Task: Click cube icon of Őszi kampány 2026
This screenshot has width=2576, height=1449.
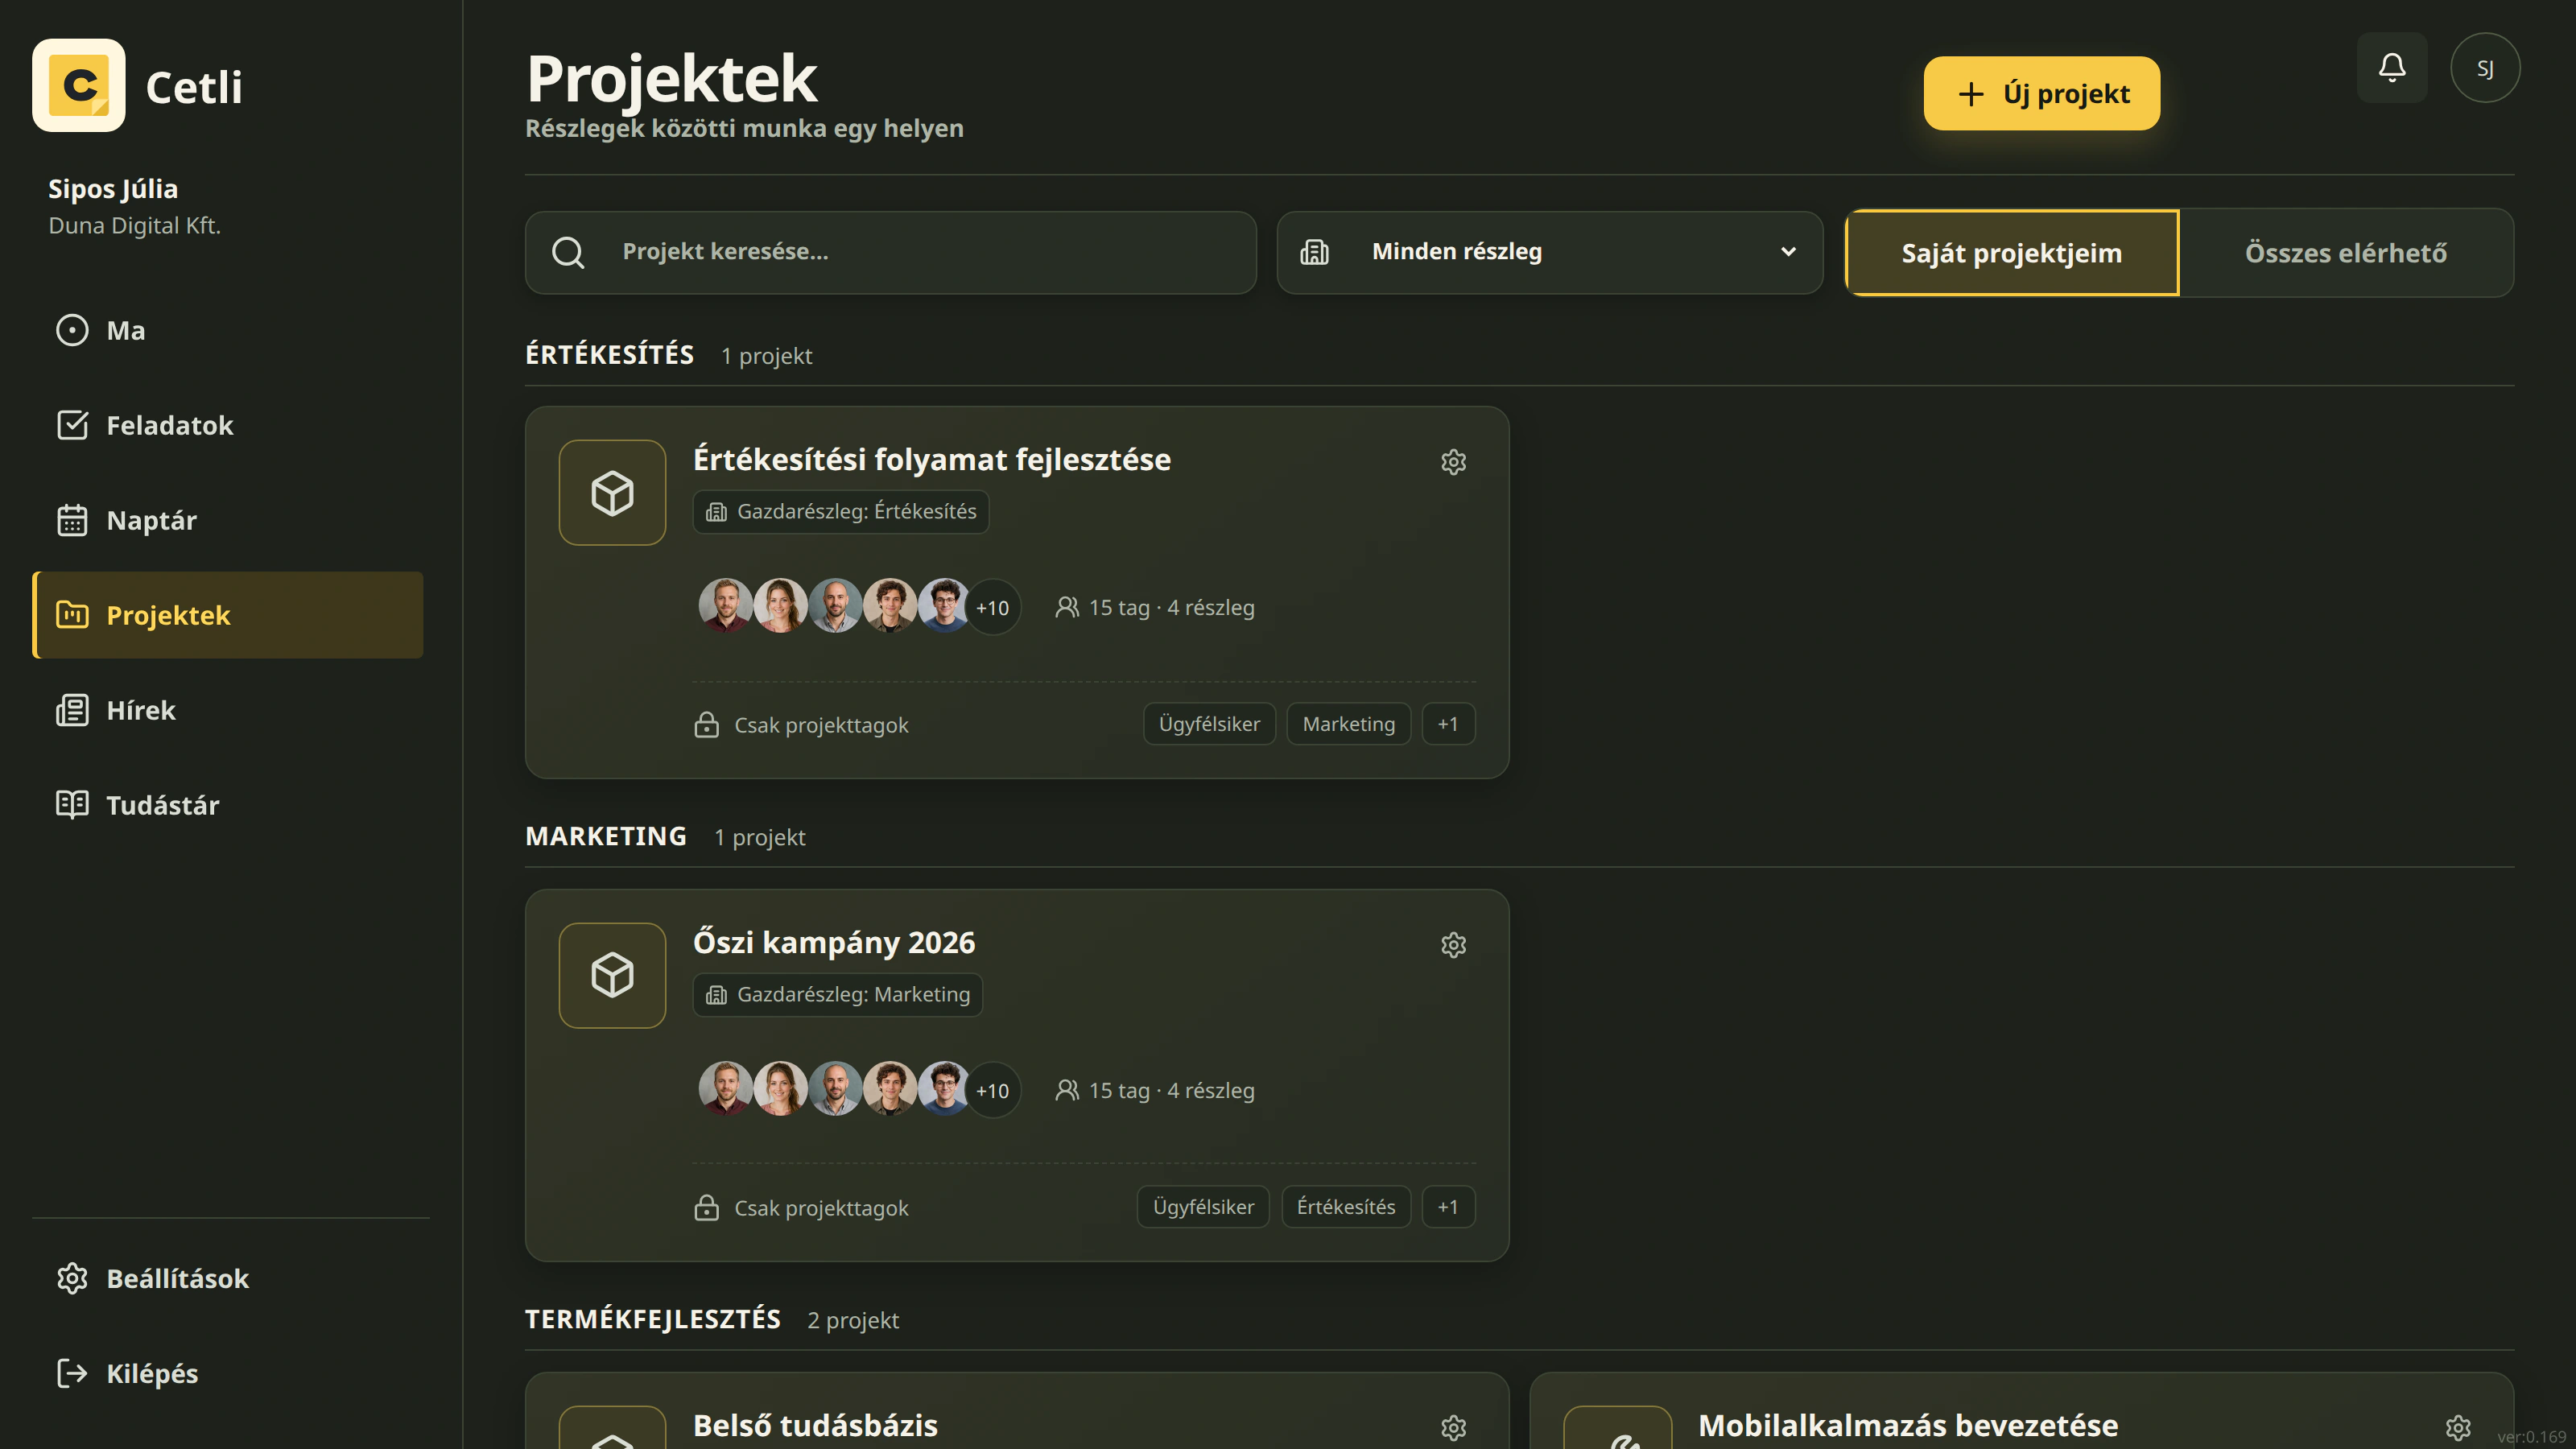Action: [612, 975]
